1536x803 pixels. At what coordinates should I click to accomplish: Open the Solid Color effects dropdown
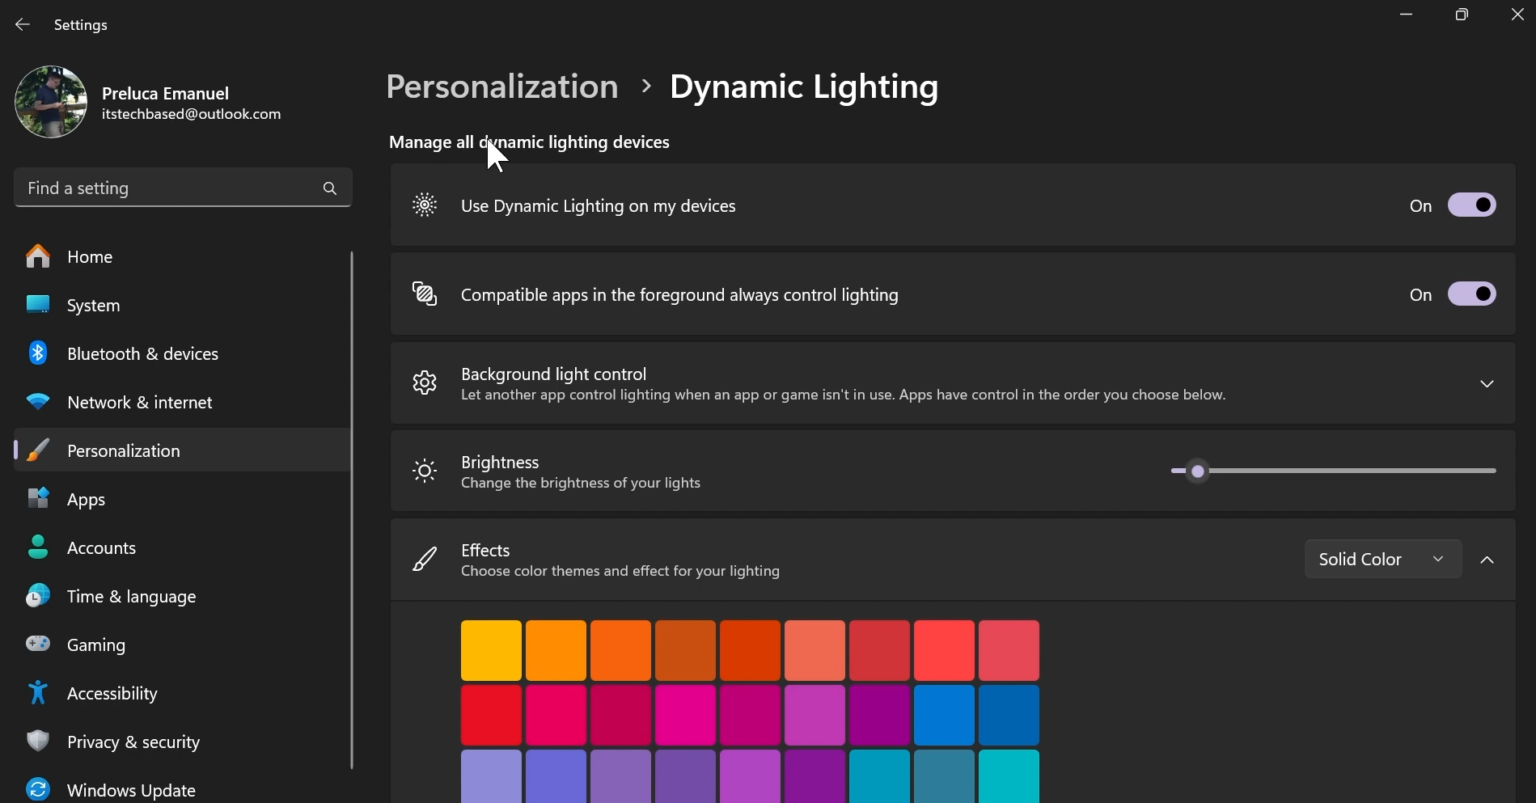click(1382, 559)
